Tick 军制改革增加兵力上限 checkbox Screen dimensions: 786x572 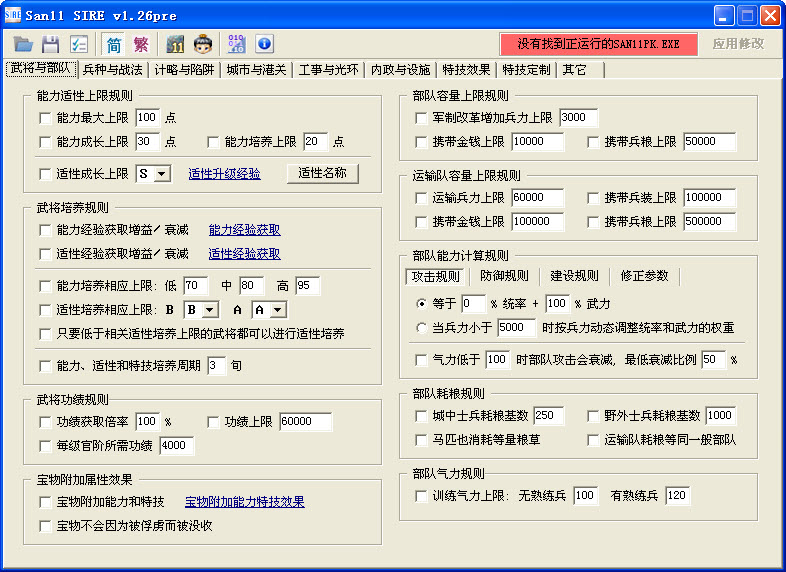click(x=421, y=118)
